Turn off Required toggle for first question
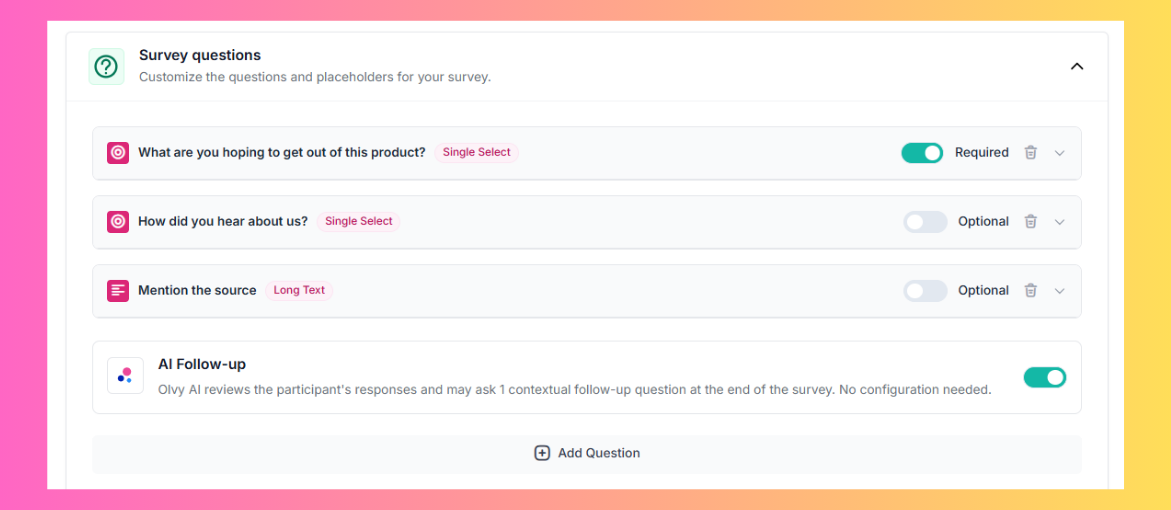Screen dimensions: 1171x510 coord(922,152)
